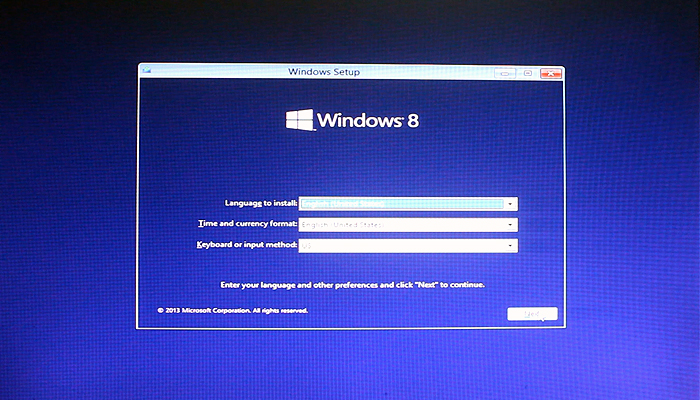Click the Microsoft Corporation copyright text

coord(233,310)
